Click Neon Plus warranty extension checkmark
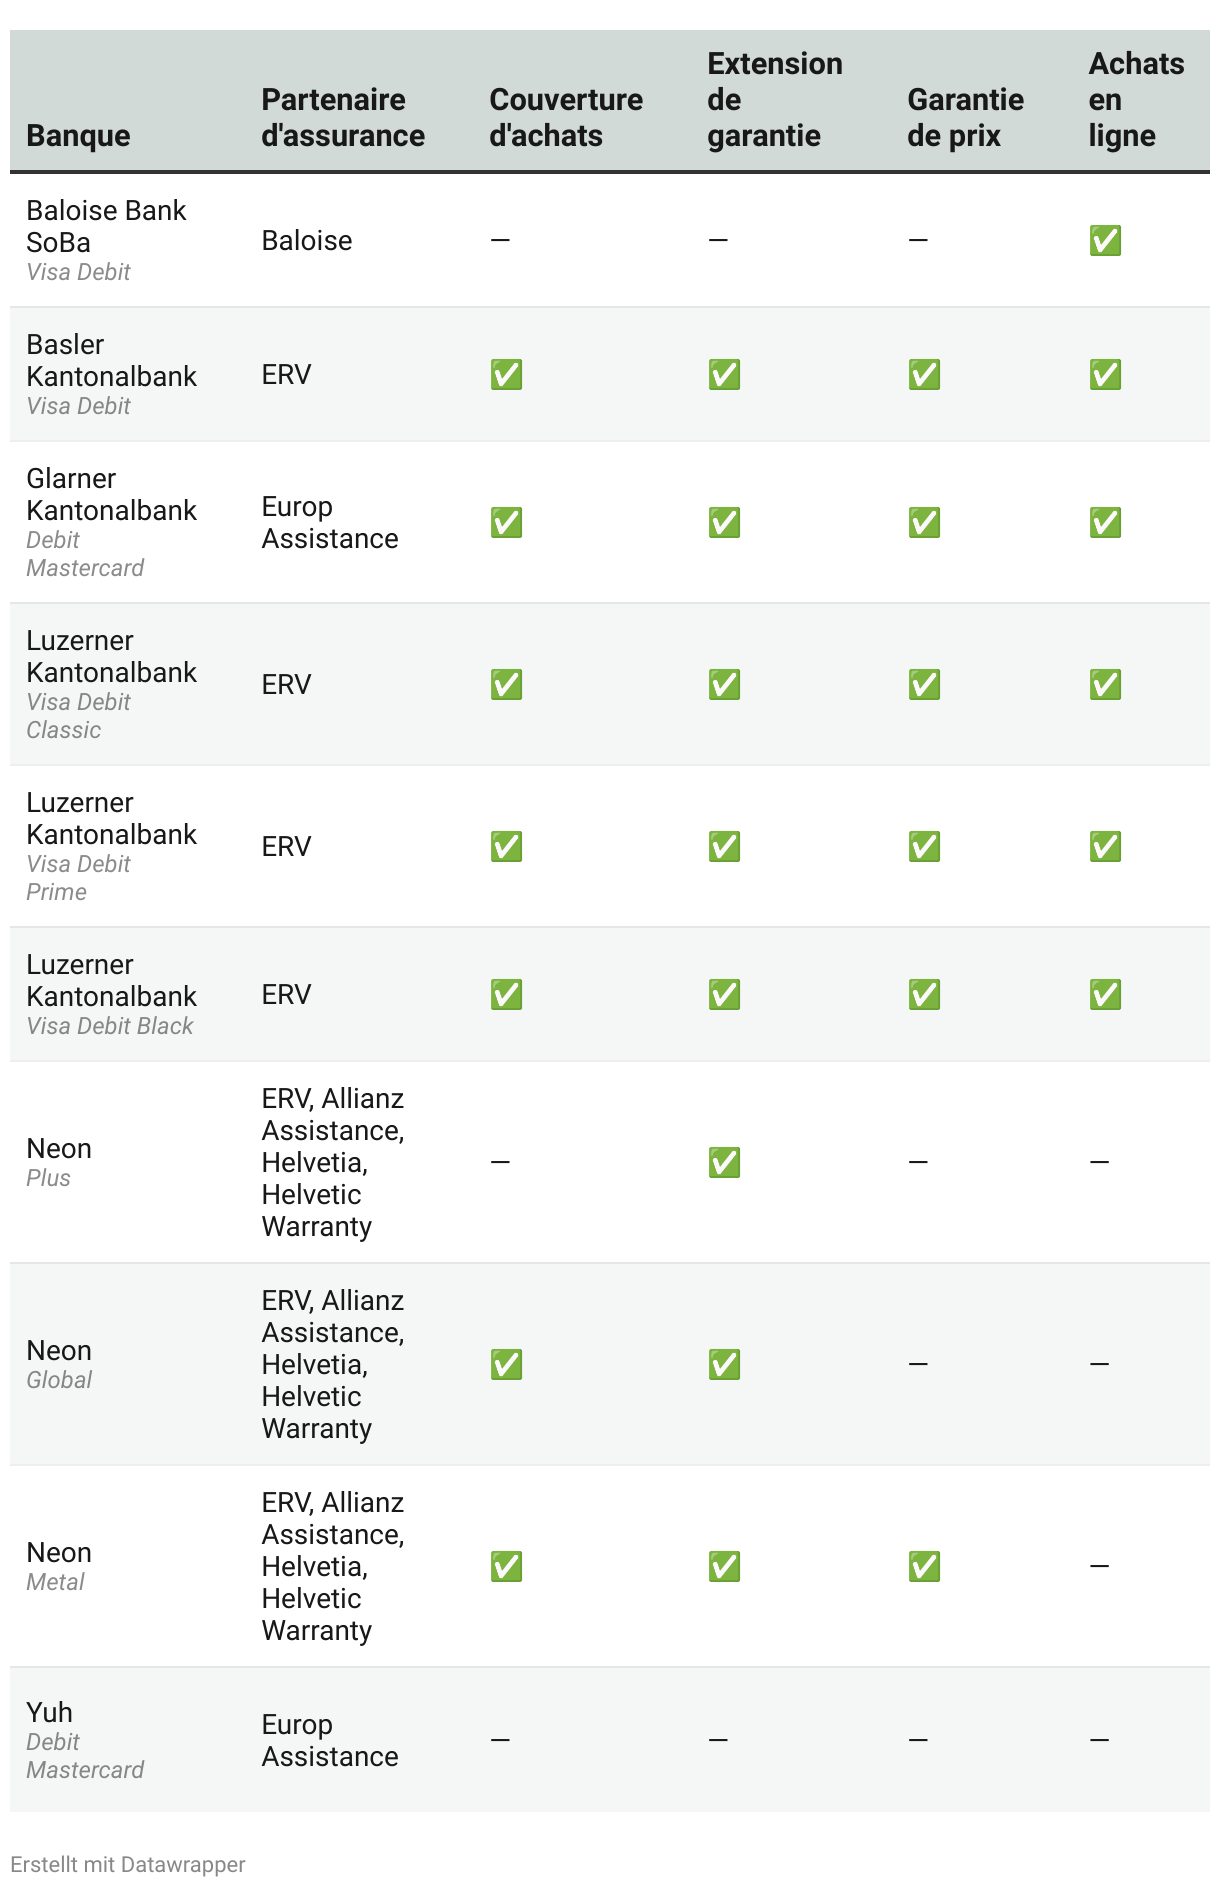The width and height of the screenshot is (1220, 1888). [724, 1163]
